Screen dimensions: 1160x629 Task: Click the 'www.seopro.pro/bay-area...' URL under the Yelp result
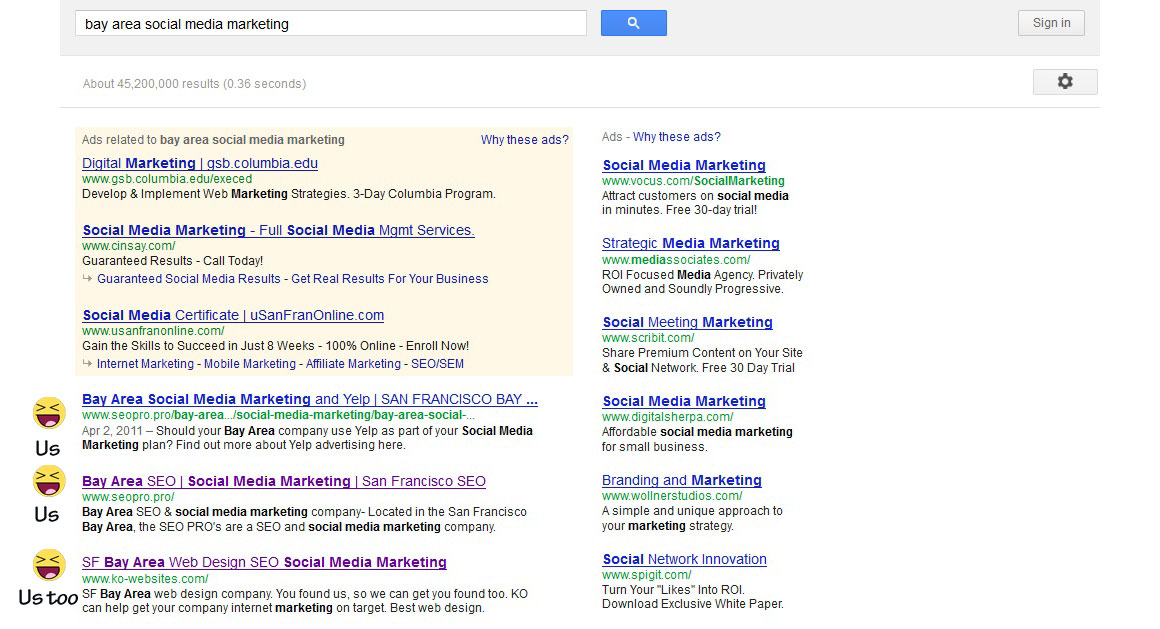tap(278, 415)
